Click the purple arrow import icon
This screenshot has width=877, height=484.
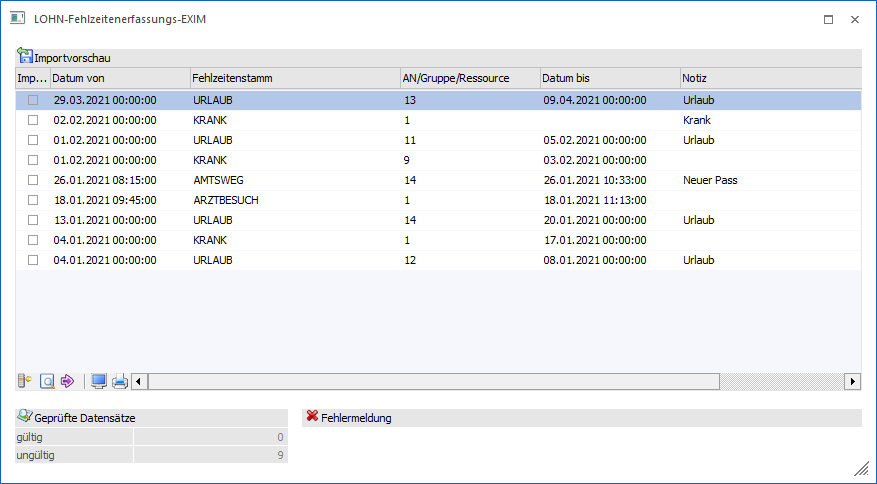tap(67, 382)
